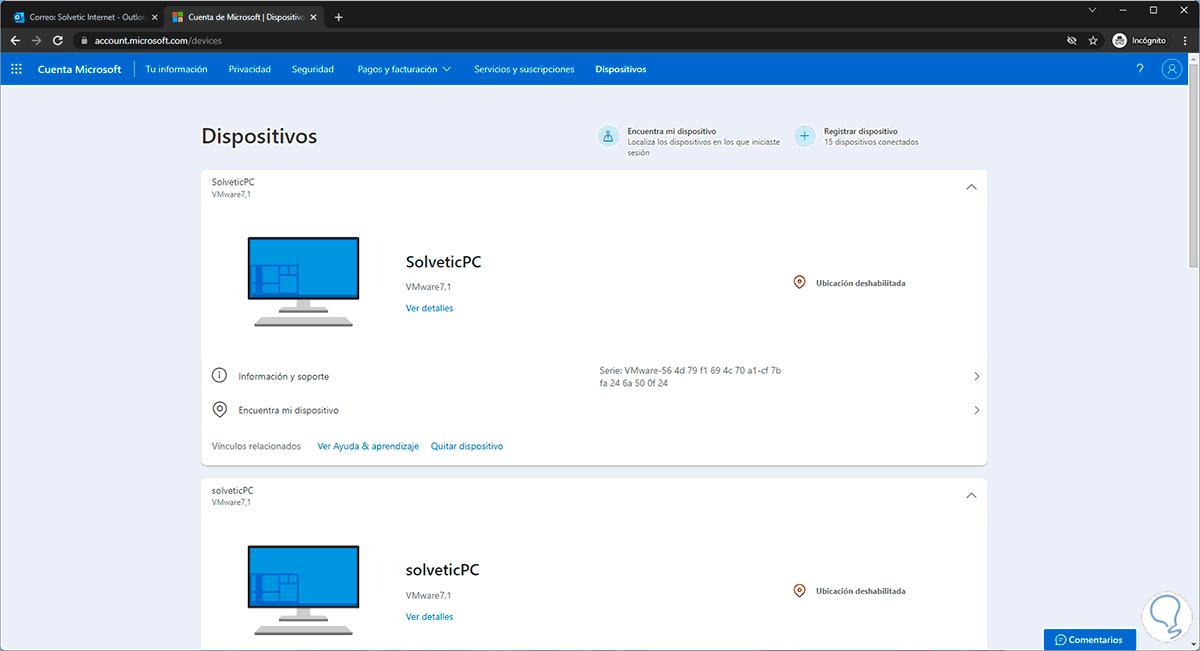The image size is (1200, 651).
Task: Select the Cuenta de Microsoft Dispositivos tab
Action: click(x=245, y=17)
